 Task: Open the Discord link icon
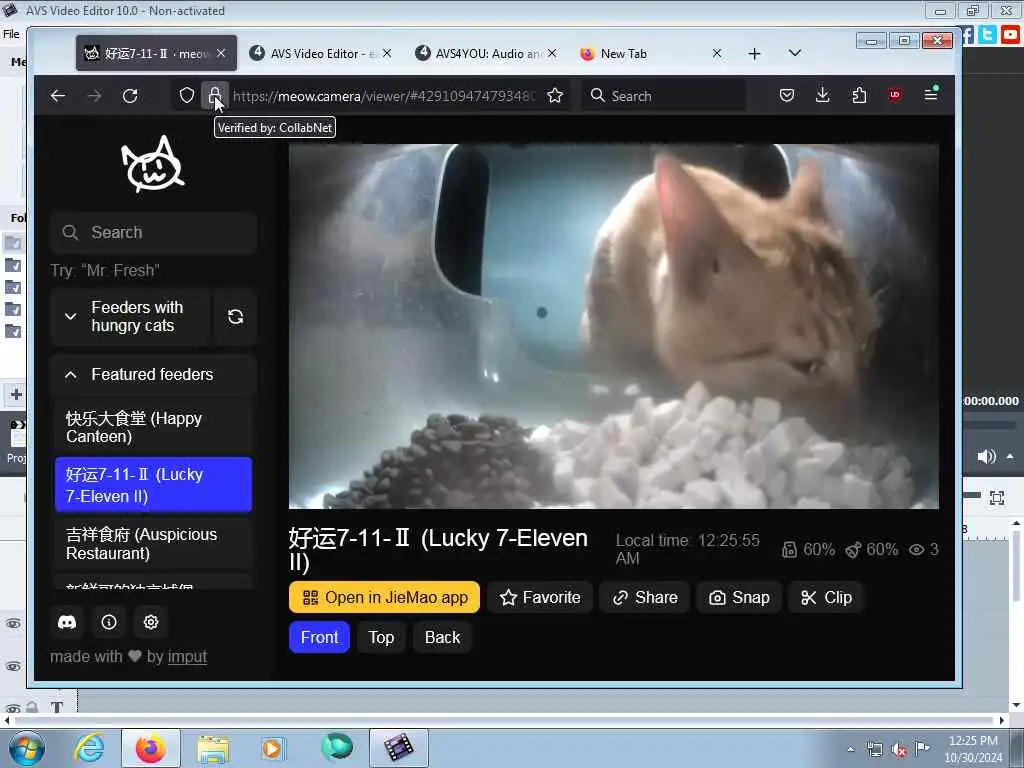point(67,622)
